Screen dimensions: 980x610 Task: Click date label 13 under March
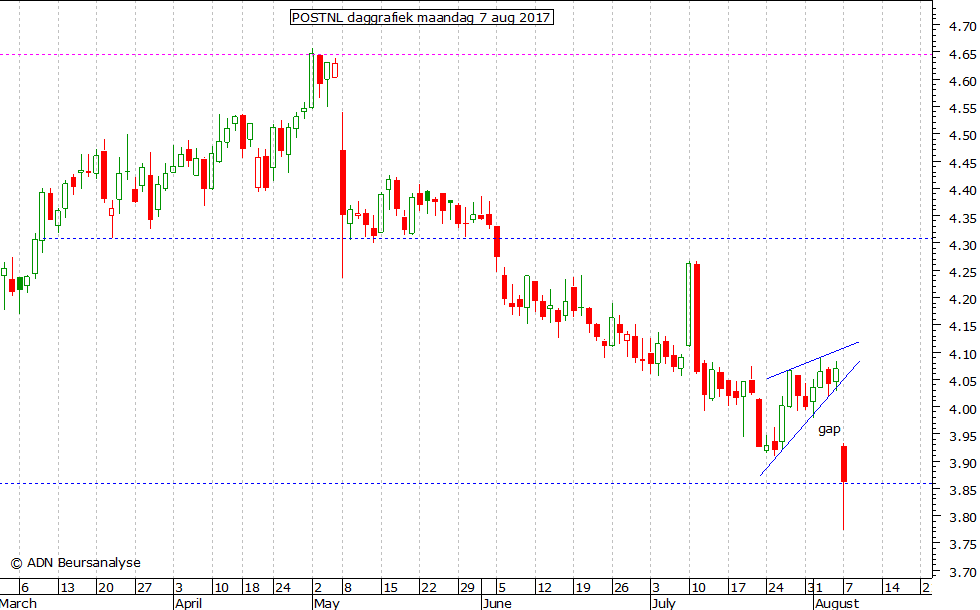(x=67, y=588)
